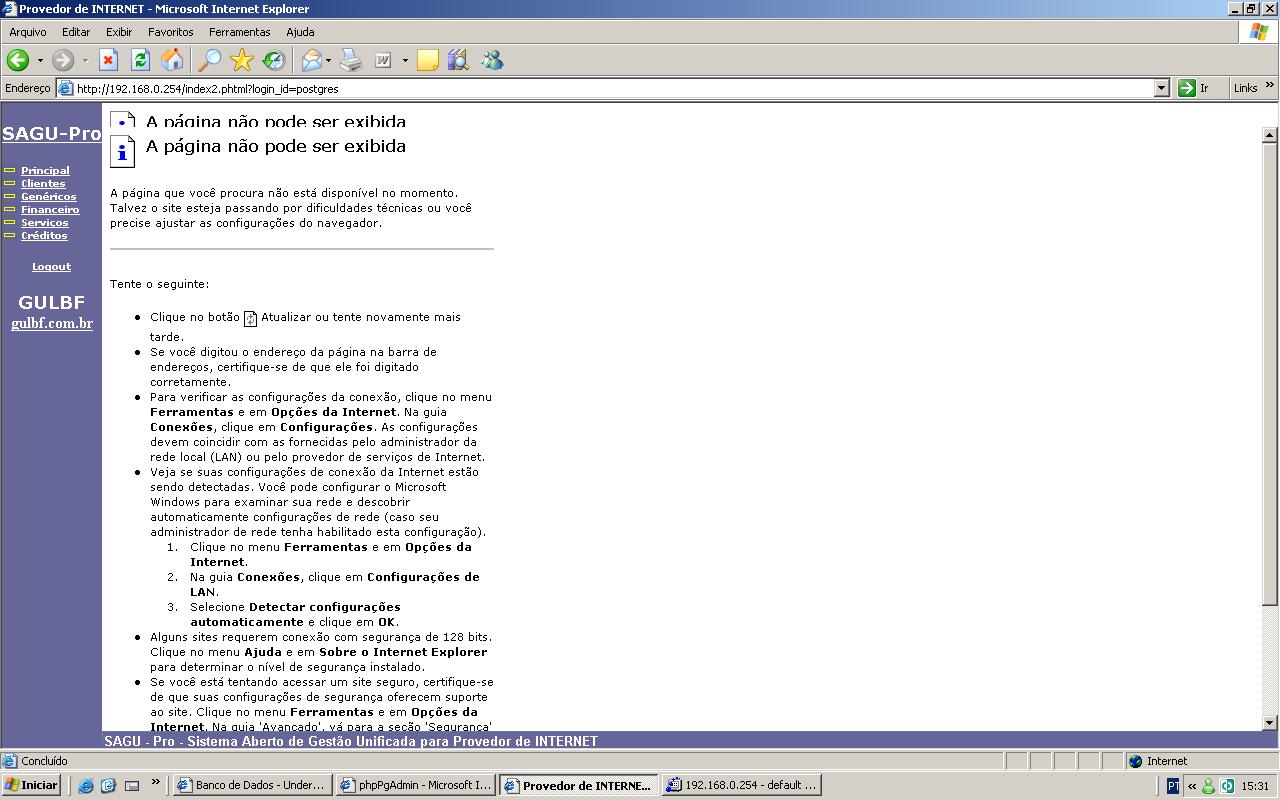Click the Windows flag throbber logo
Viewport: 1280px width, 800px height.
pos(1258,32)
